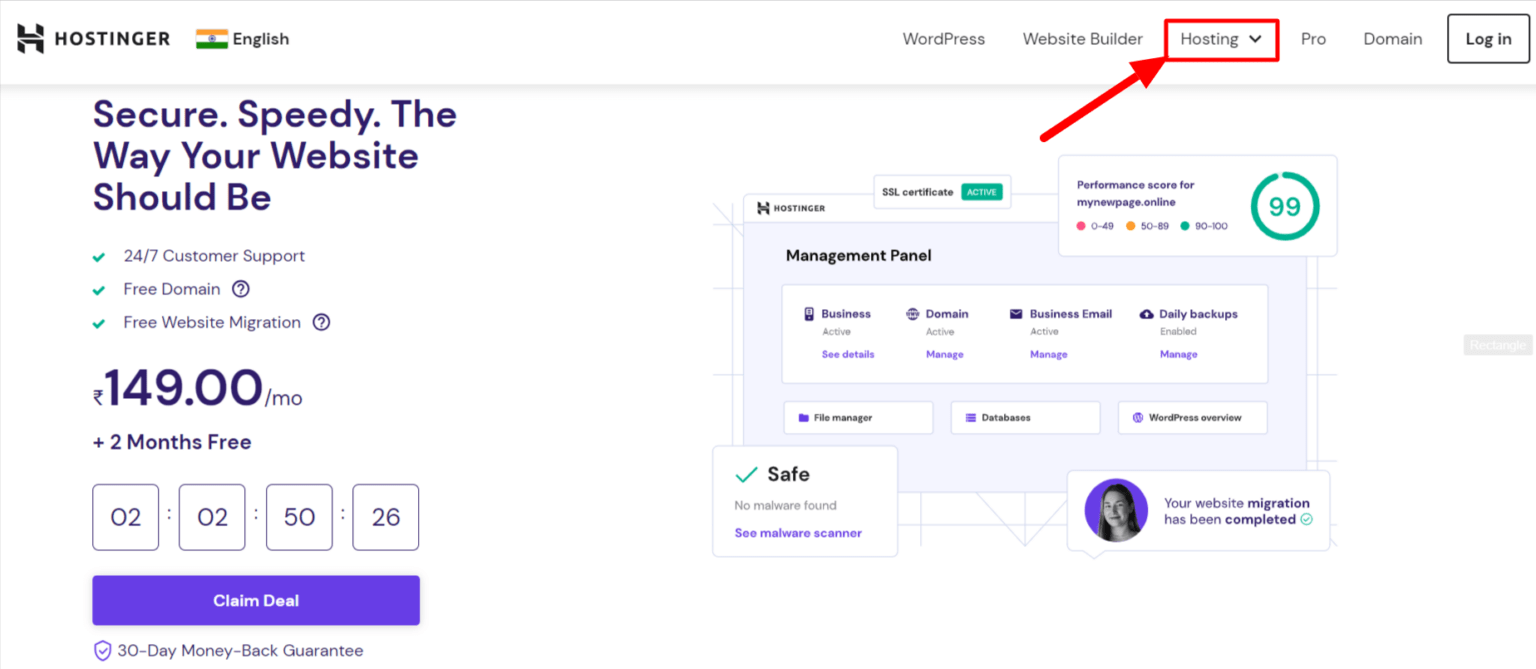
Task: Click the Hostinger logo
Action: [92, 38]
